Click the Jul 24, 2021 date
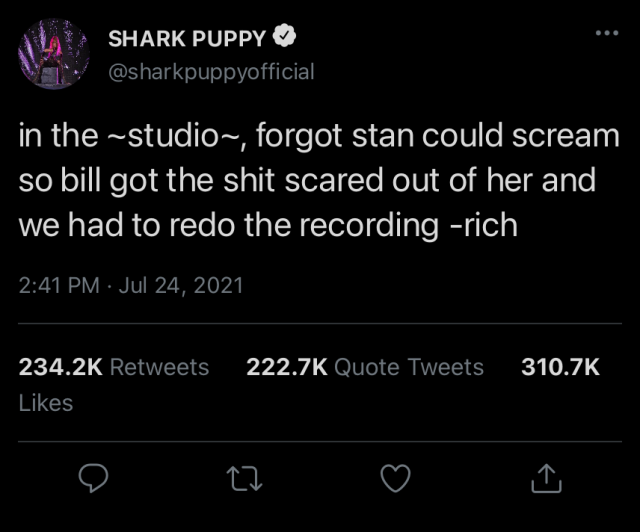 (181, 285)
